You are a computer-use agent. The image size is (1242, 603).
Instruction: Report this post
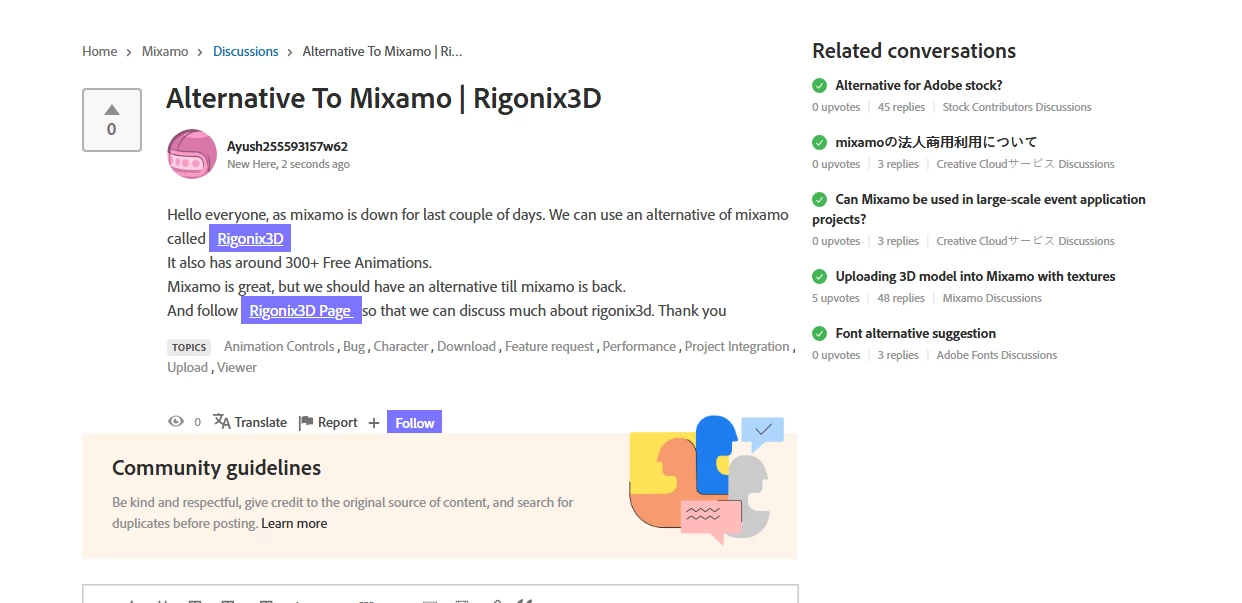(337, 422)
